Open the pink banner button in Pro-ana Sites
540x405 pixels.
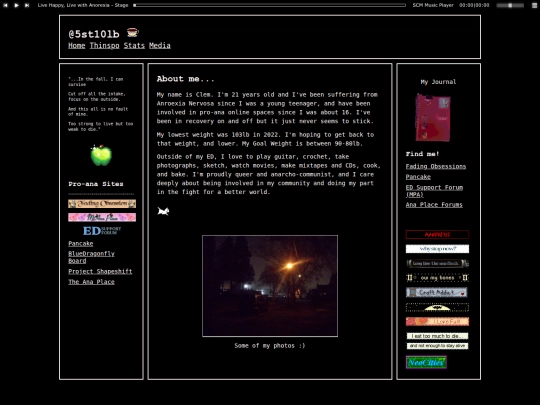(102, 217)
